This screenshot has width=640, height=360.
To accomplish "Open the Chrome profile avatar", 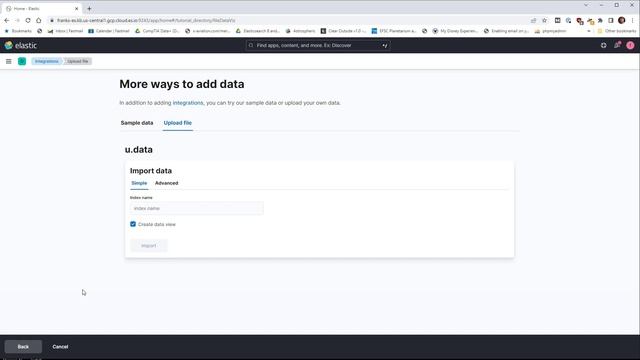I will (622, 20).
